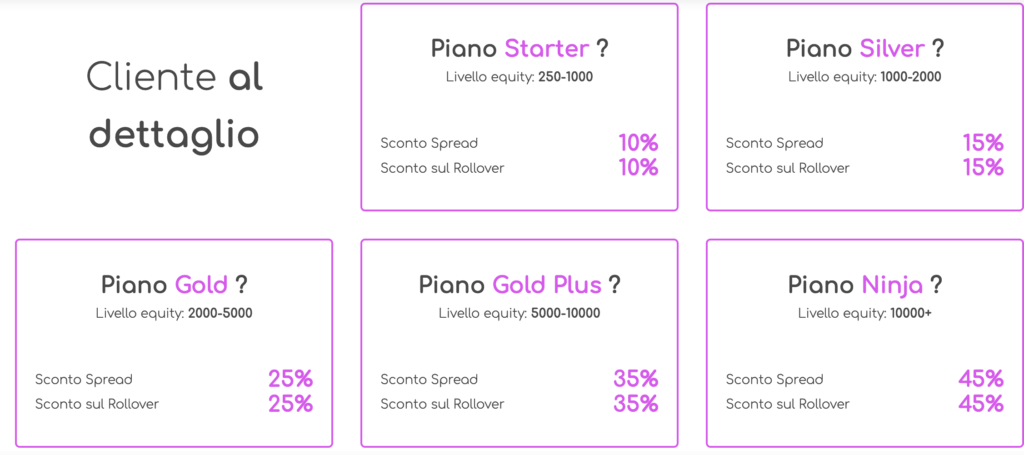
Task: Click the 10% Sconto Spread value
Action: point(638,143)
